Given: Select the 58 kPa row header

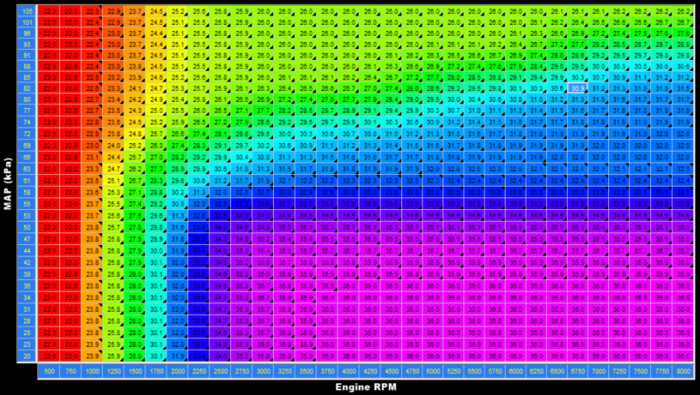Looking at the screenshot, I should 28,192.
